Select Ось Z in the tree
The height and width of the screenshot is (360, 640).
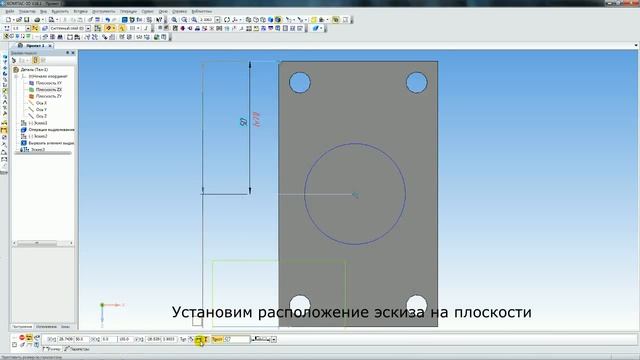(41, 116)
